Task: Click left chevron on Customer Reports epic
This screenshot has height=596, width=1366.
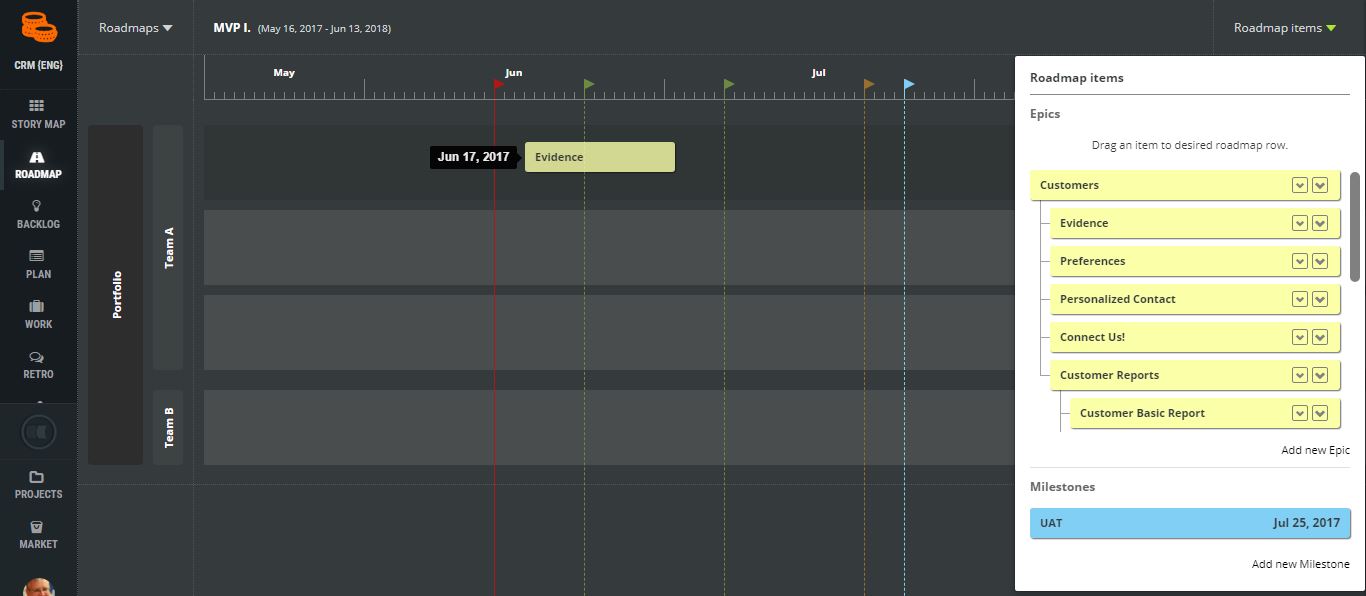Action: point(1300,375)
